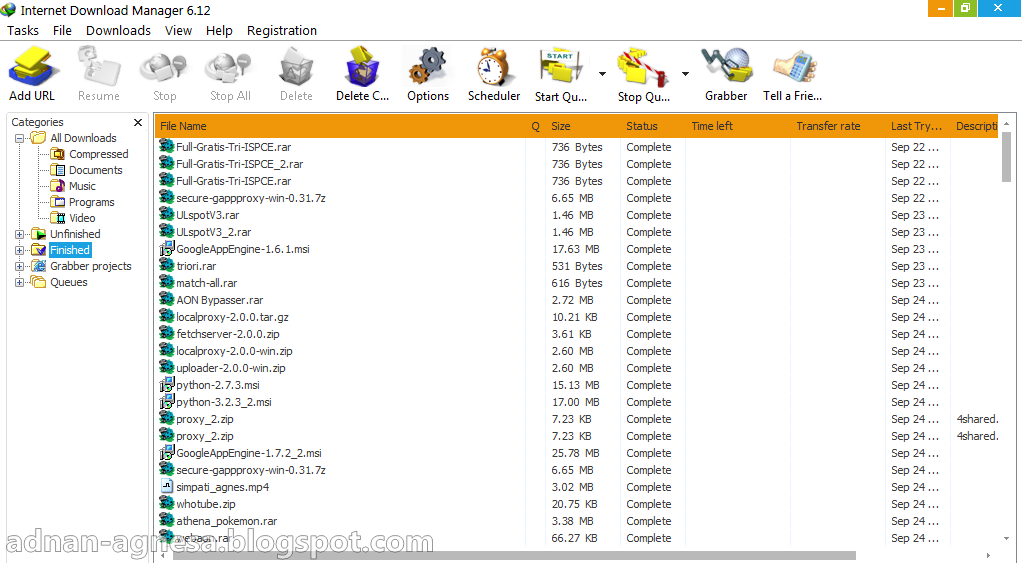Open the Start Queue dropdown arrow
This screenshot has width=1022, height=563.
(x=602, y=74)
